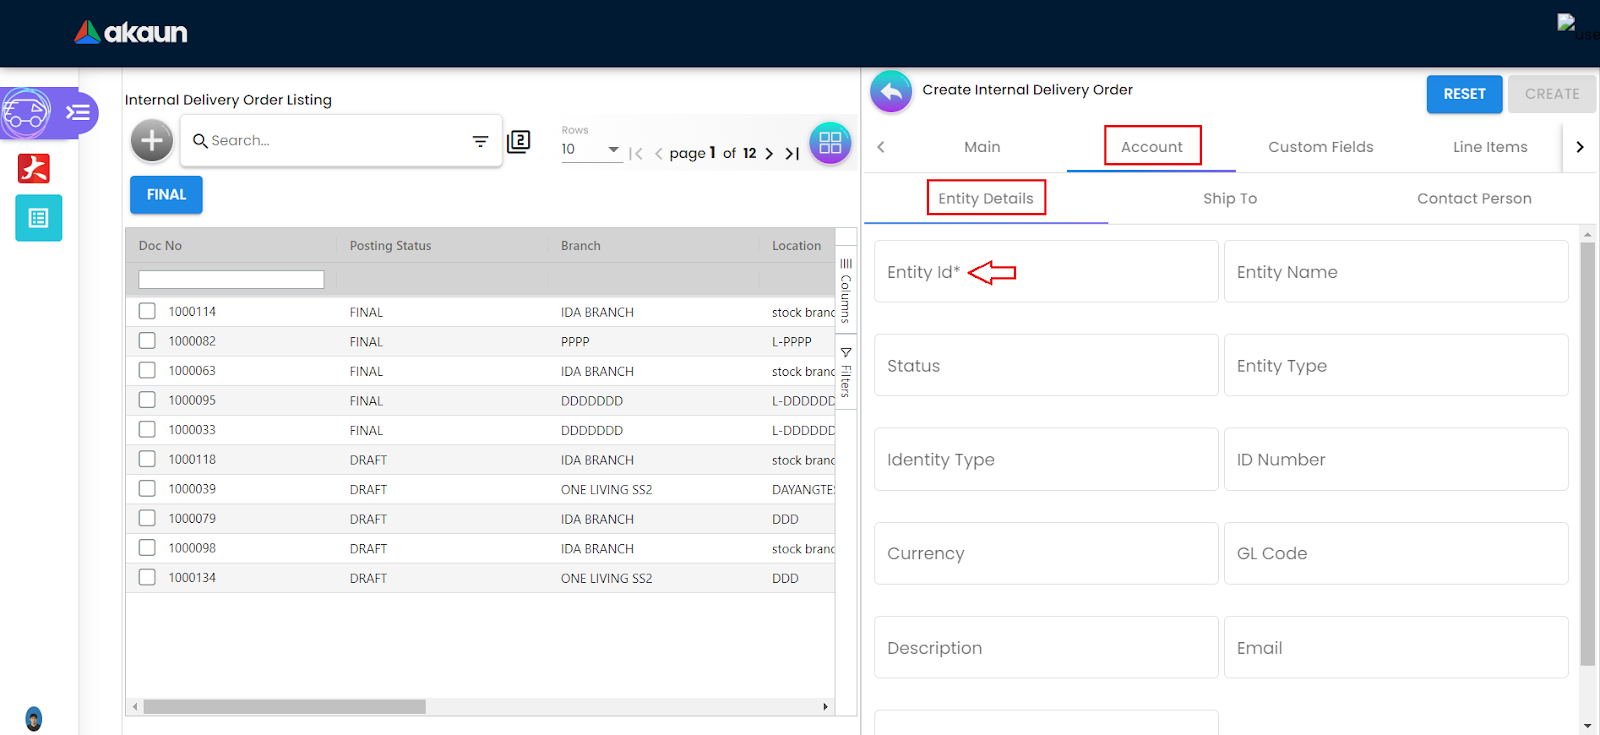The width and height of the screenshot is (1600, 735).
Task: Click the blue back arrow icon
Action: tap(890, 92)
